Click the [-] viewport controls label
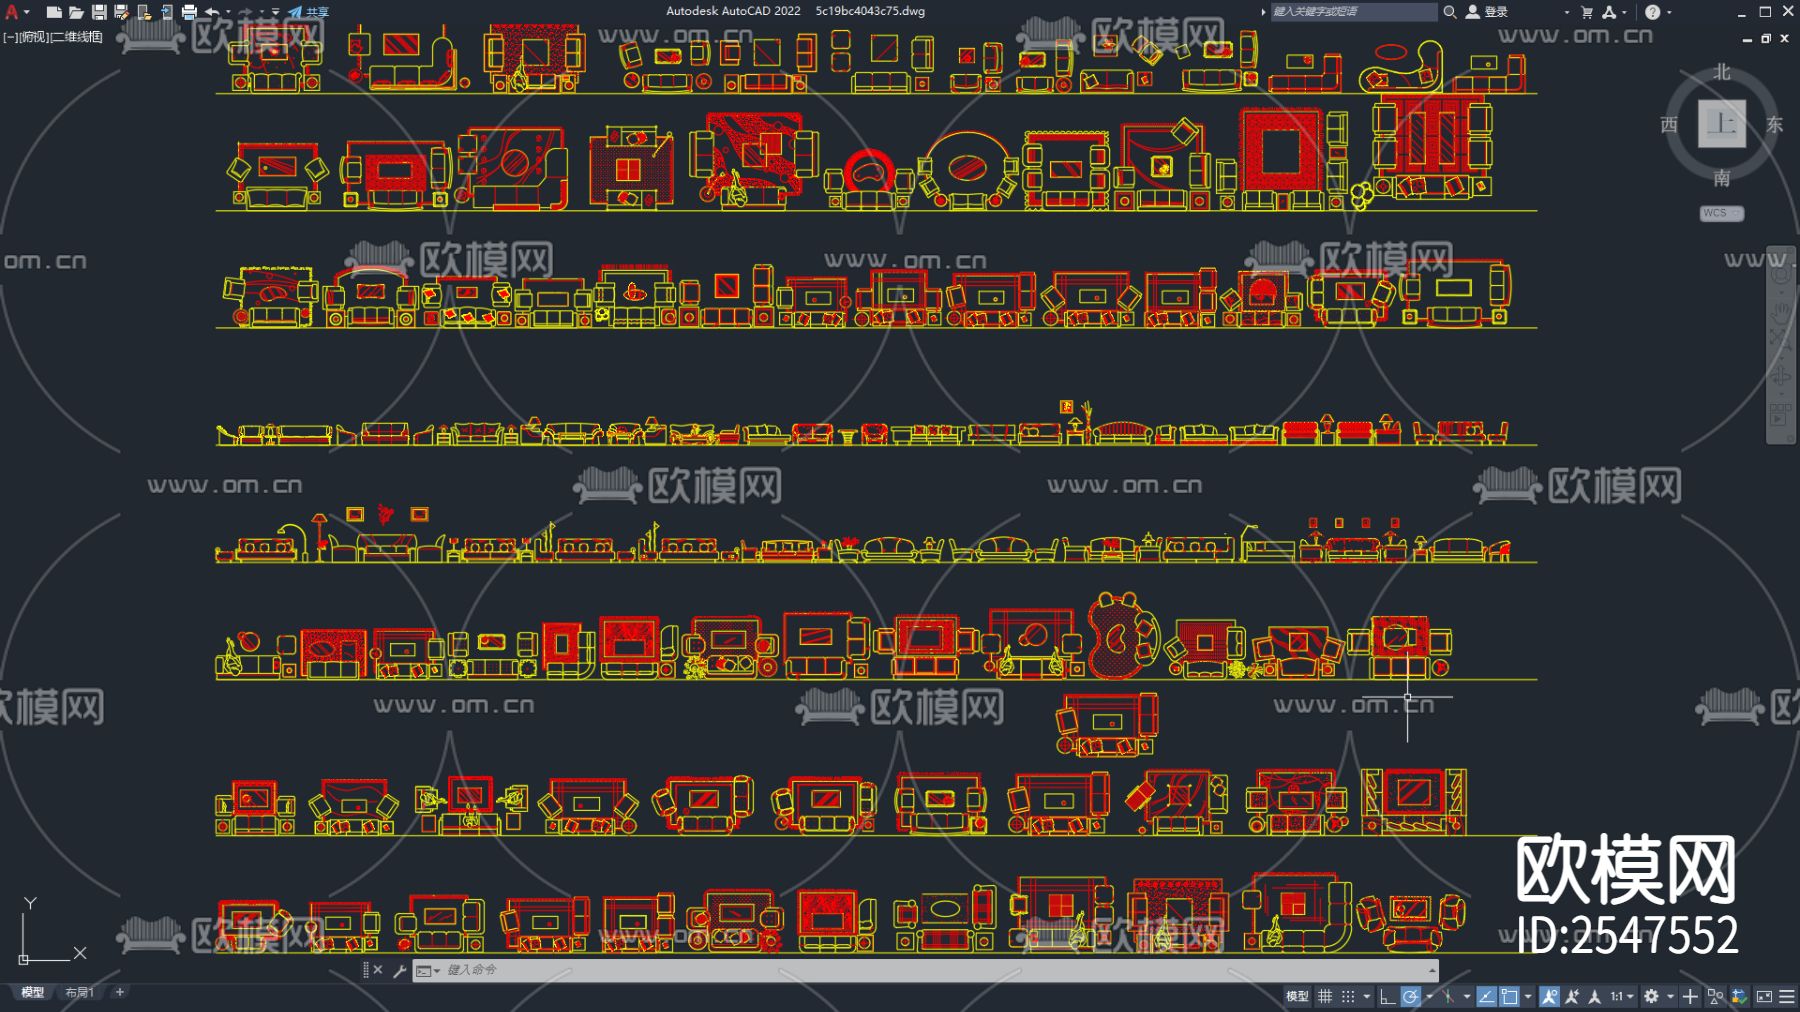 pyautogui.click(x=10, y=37)
